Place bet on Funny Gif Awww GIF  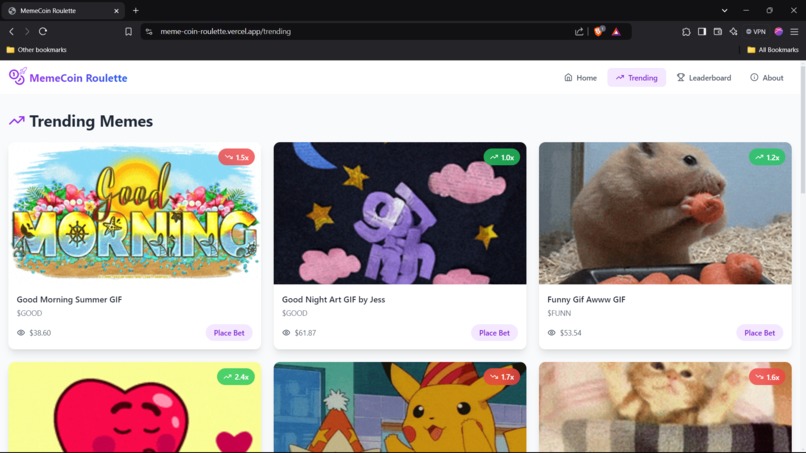coord(759,333)
